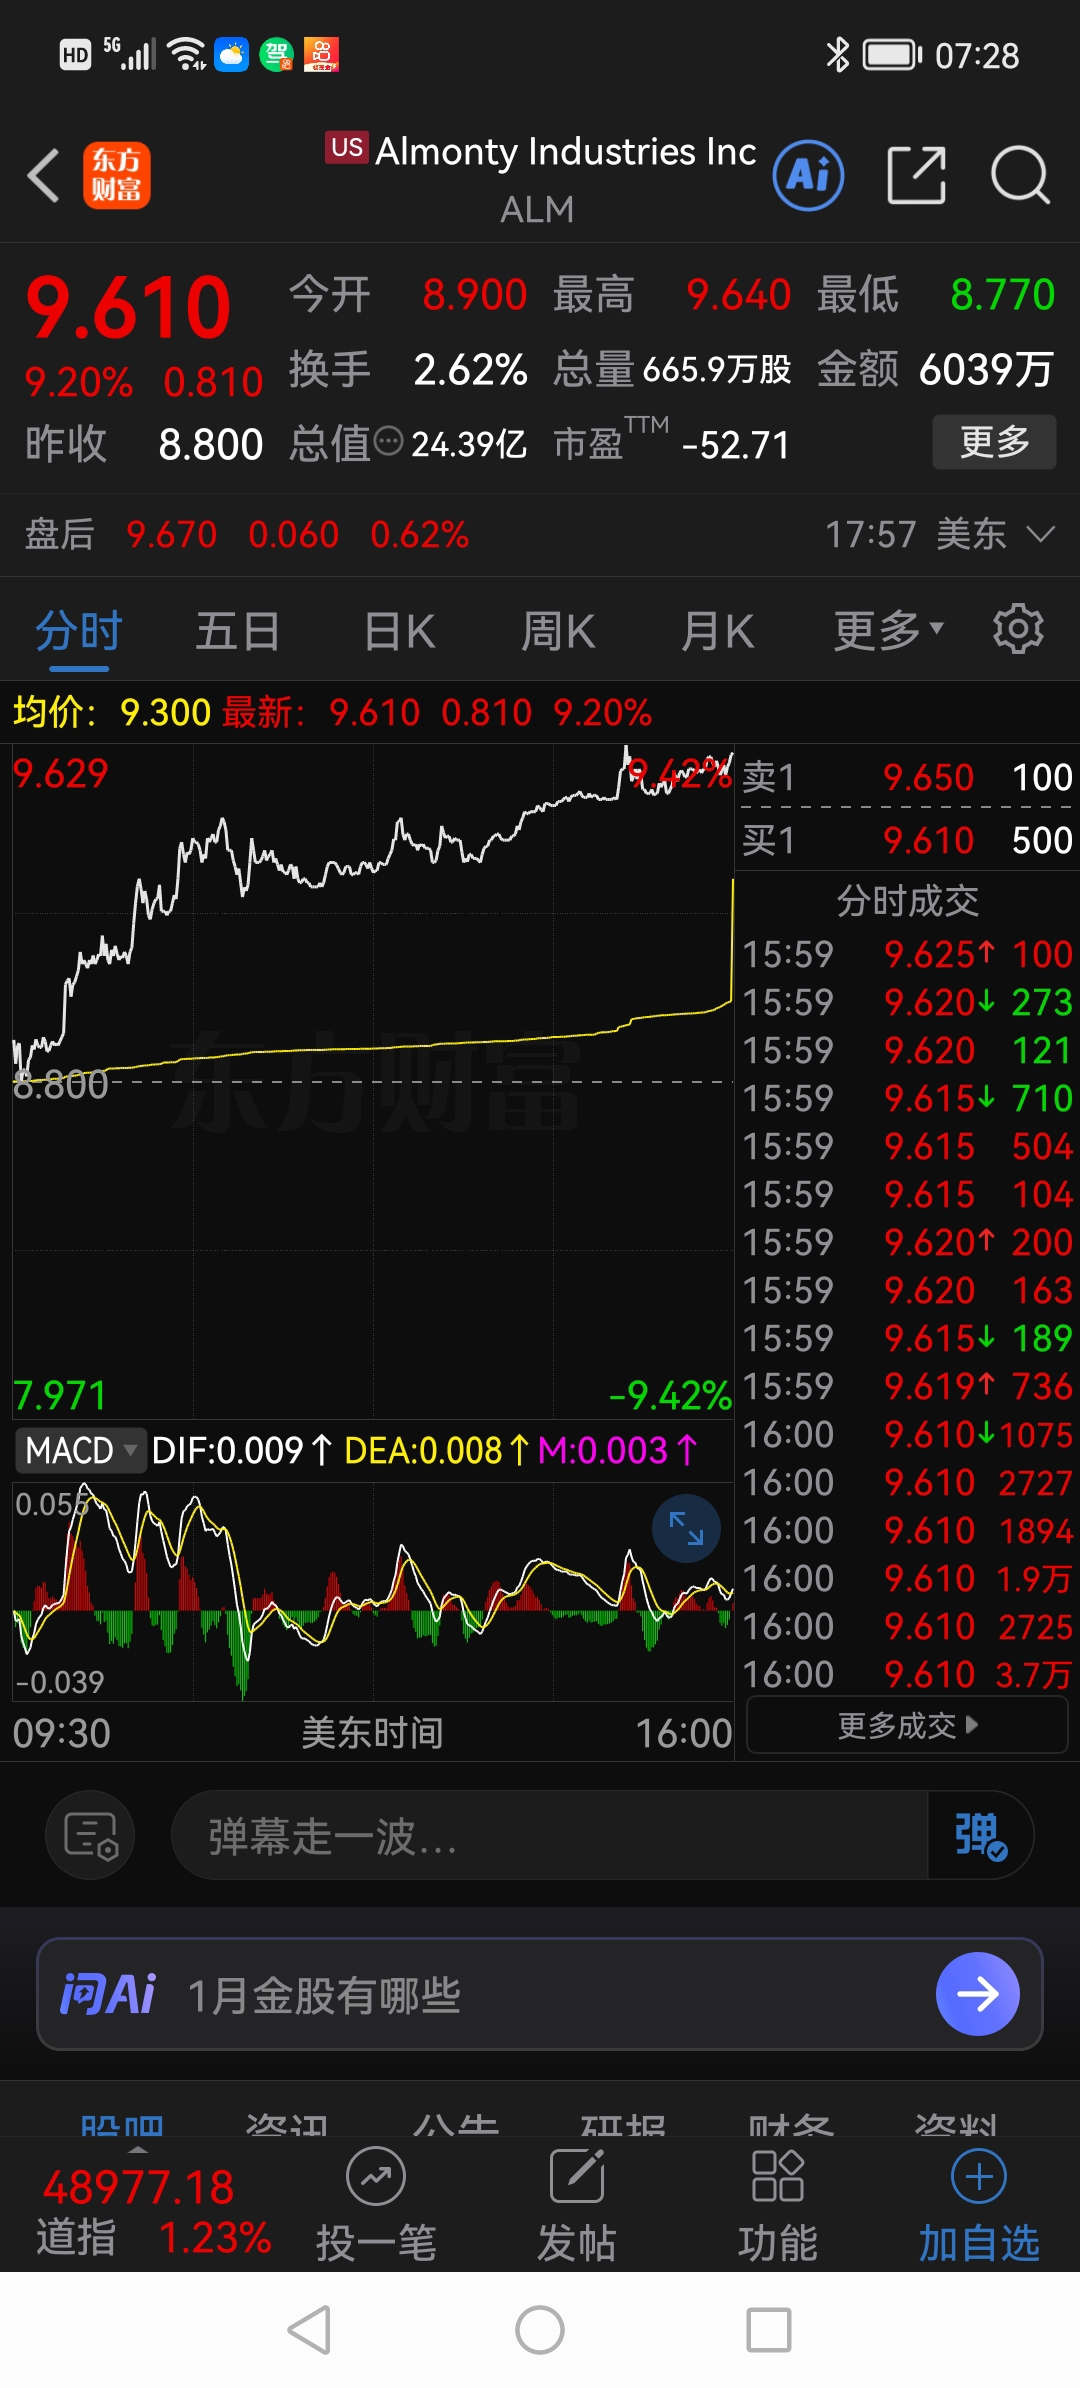The height and width of the screenshot is (2388, 1080).
Task: Open the 东方财富 orange logo
Action: click(x=117, y=175)
